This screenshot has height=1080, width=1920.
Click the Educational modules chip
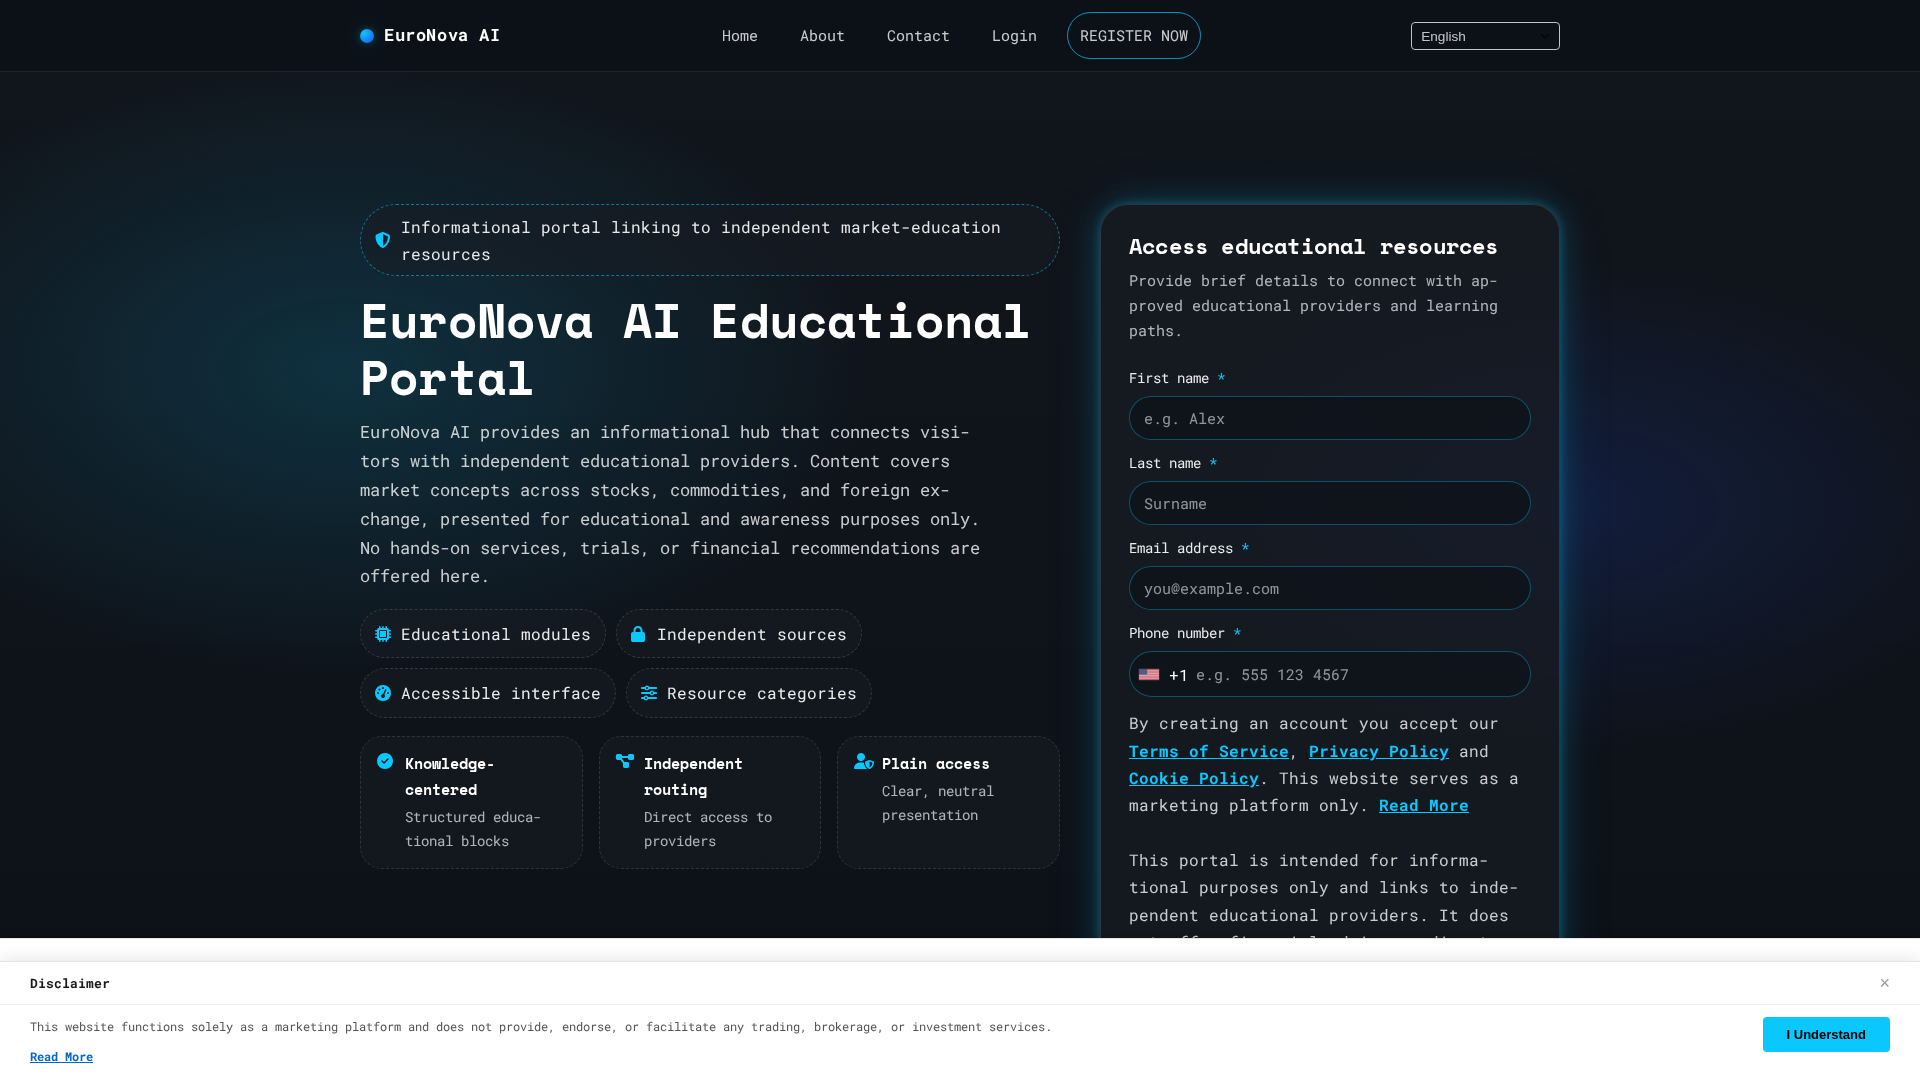pos(483,634)
